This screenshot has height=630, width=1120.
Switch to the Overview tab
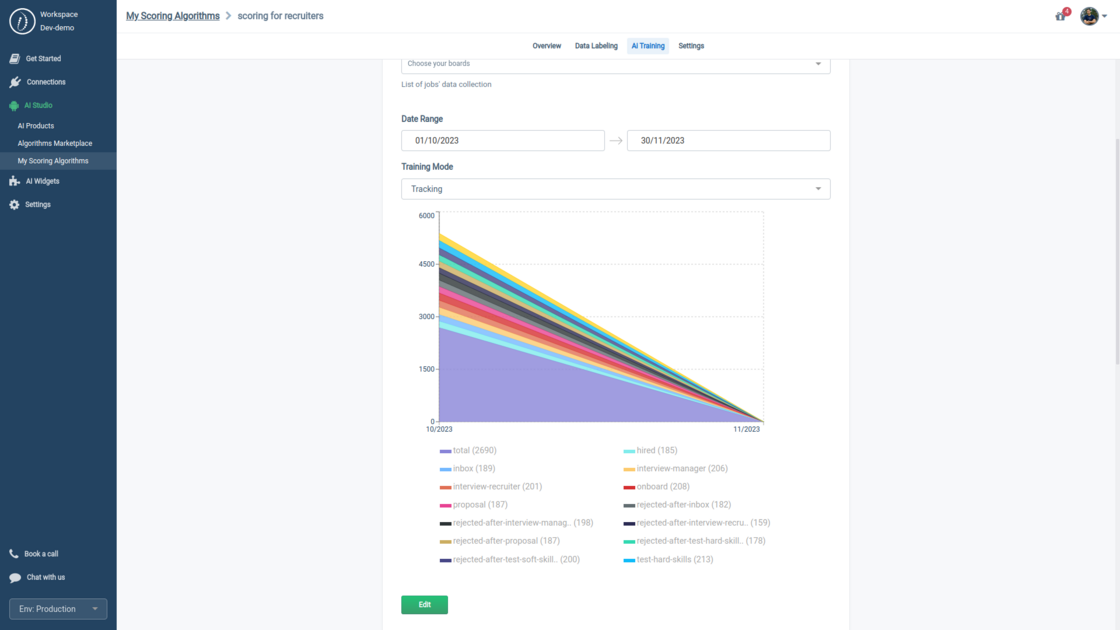(x=546, y=46)
